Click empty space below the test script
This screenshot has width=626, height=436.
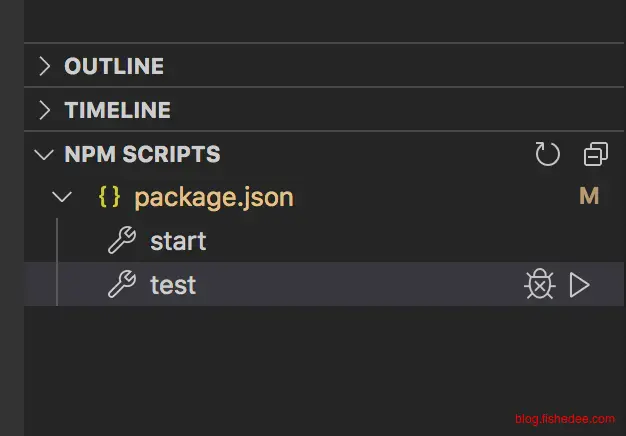click(x=300, y=360)
